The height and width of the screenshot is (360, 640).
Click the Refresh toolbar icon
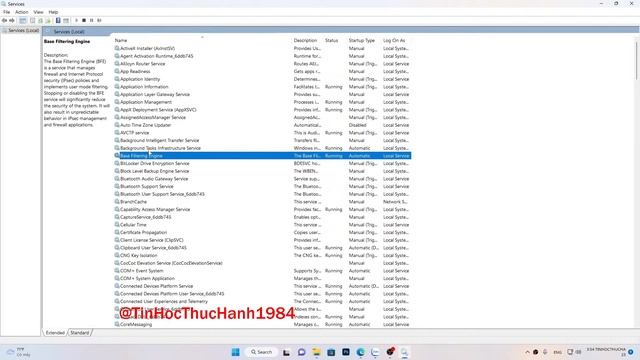40,20
